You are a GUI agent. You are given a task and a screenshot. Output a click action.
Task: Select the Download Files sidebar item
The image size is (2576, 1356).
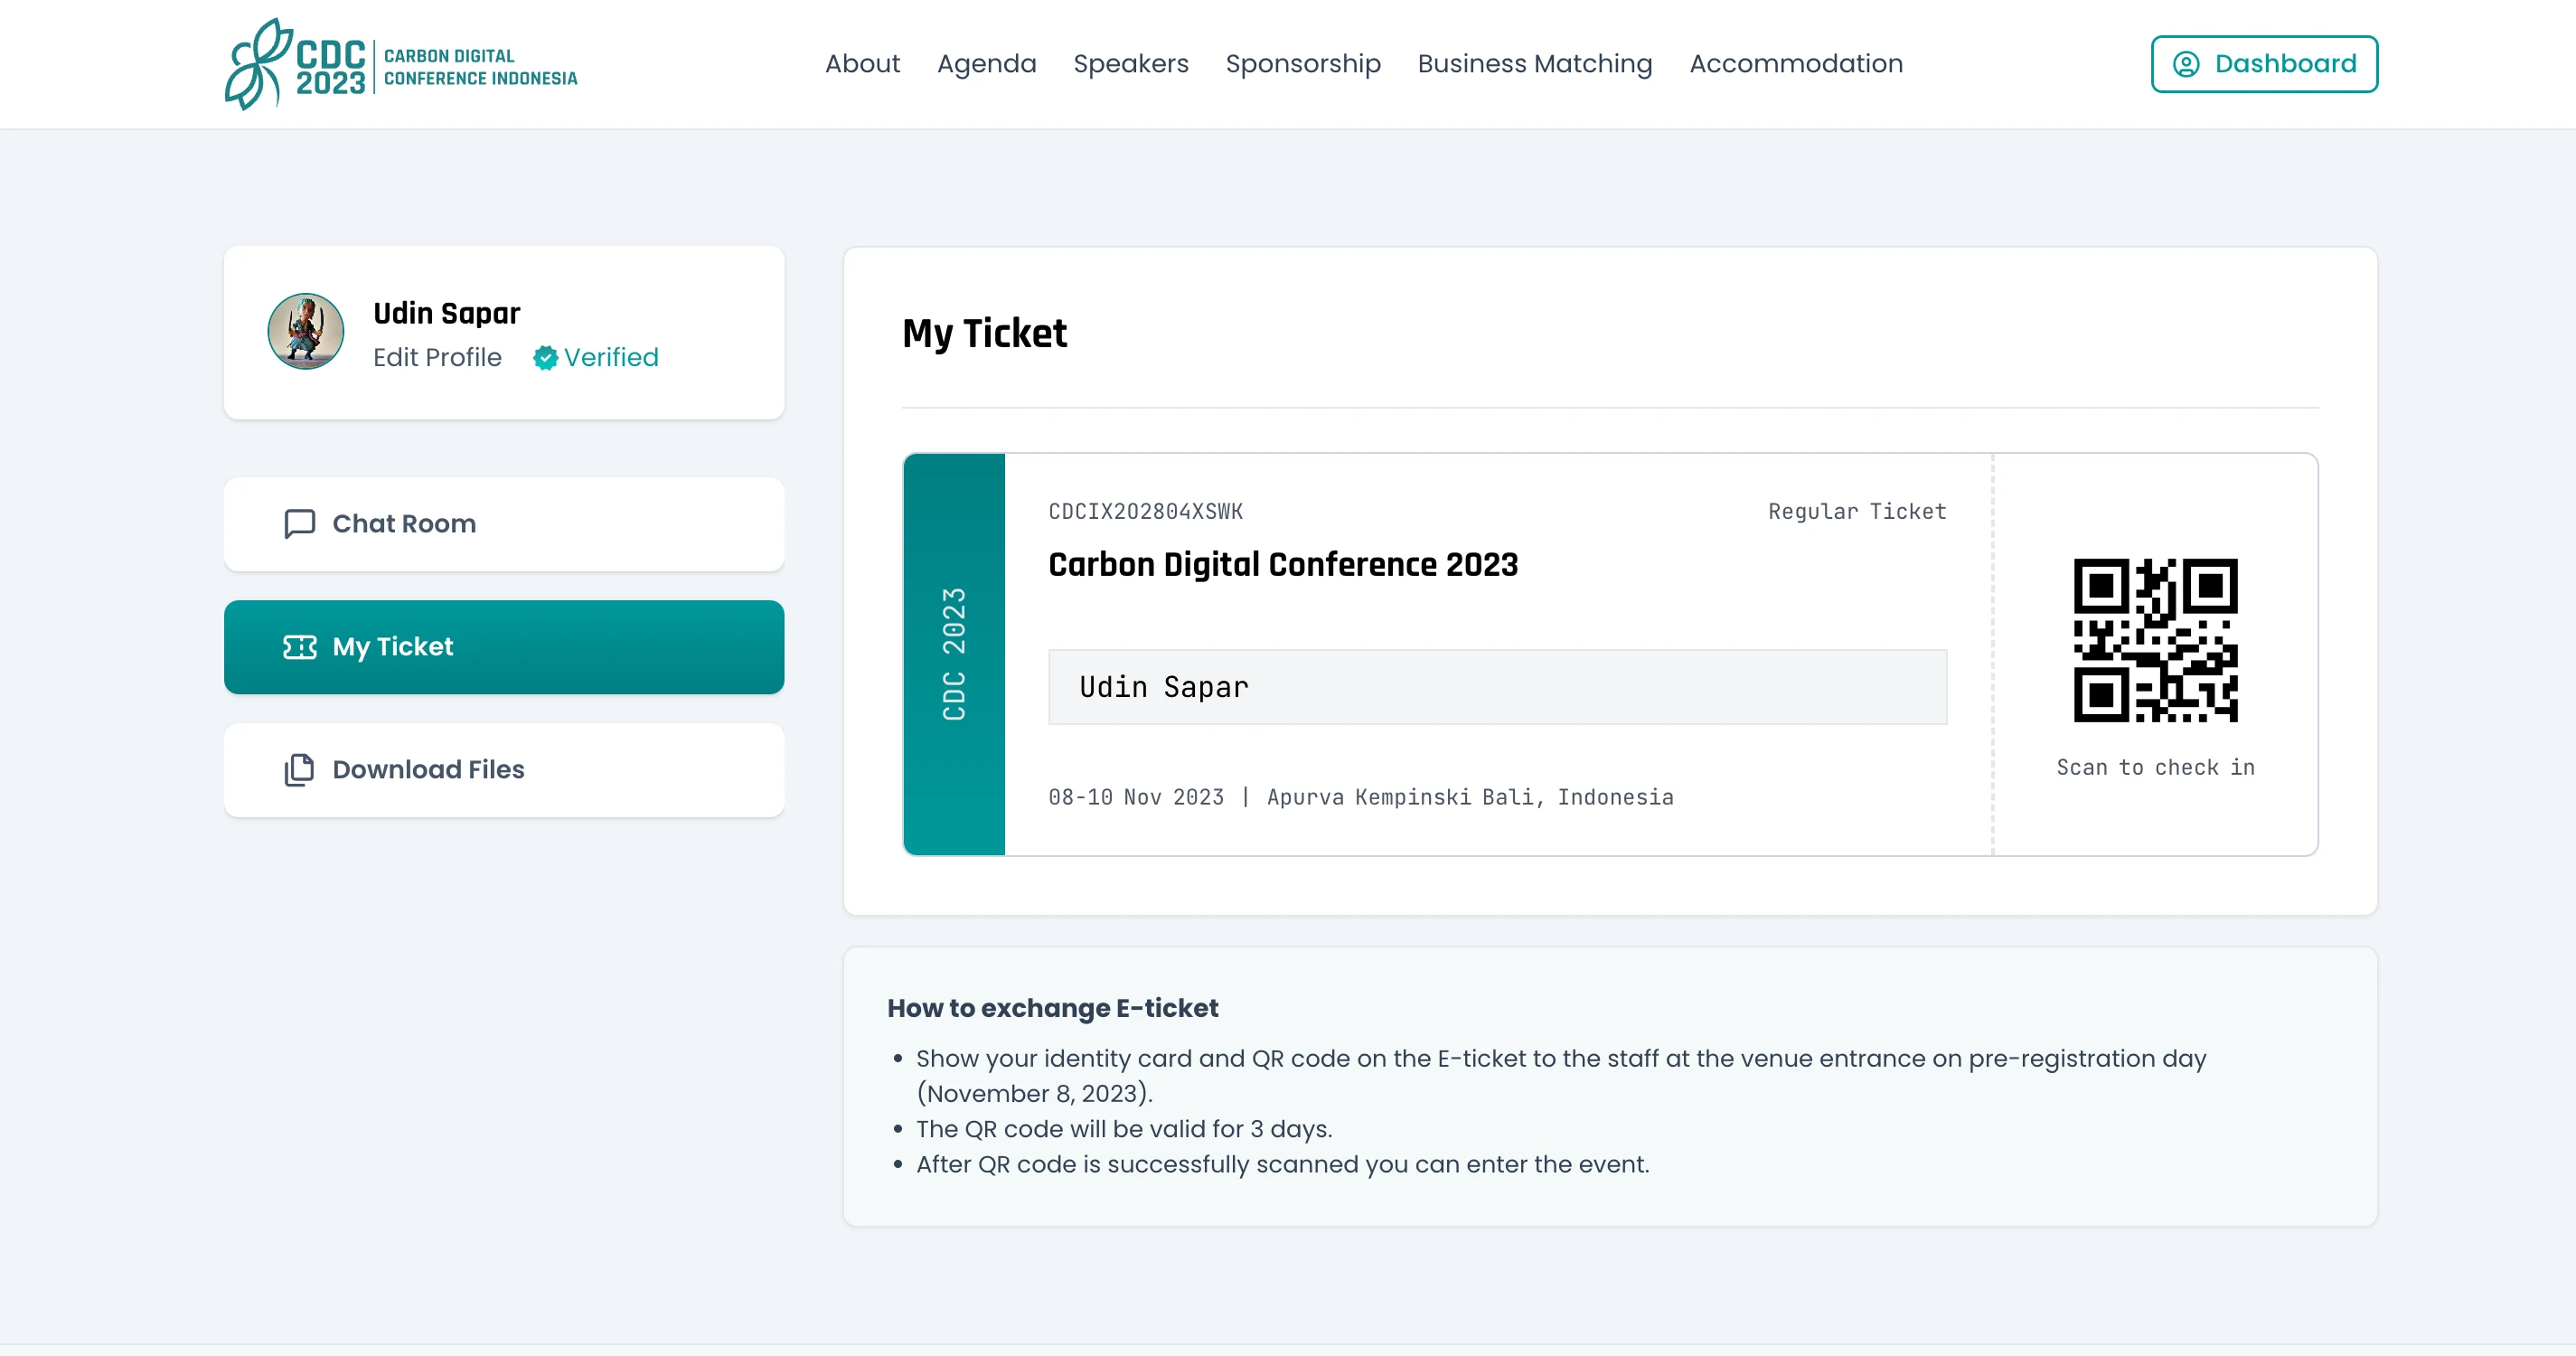pos(504,770)
